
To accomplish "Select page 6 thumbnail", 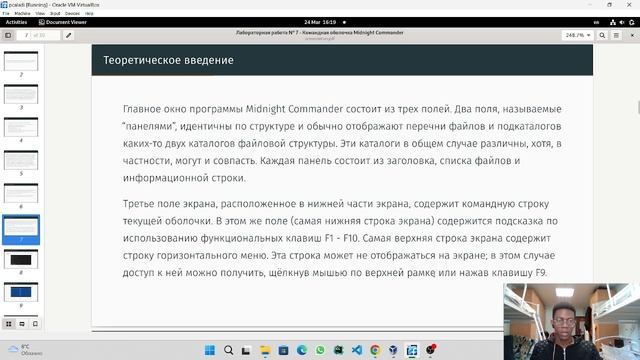I will [x=21, y=193].
